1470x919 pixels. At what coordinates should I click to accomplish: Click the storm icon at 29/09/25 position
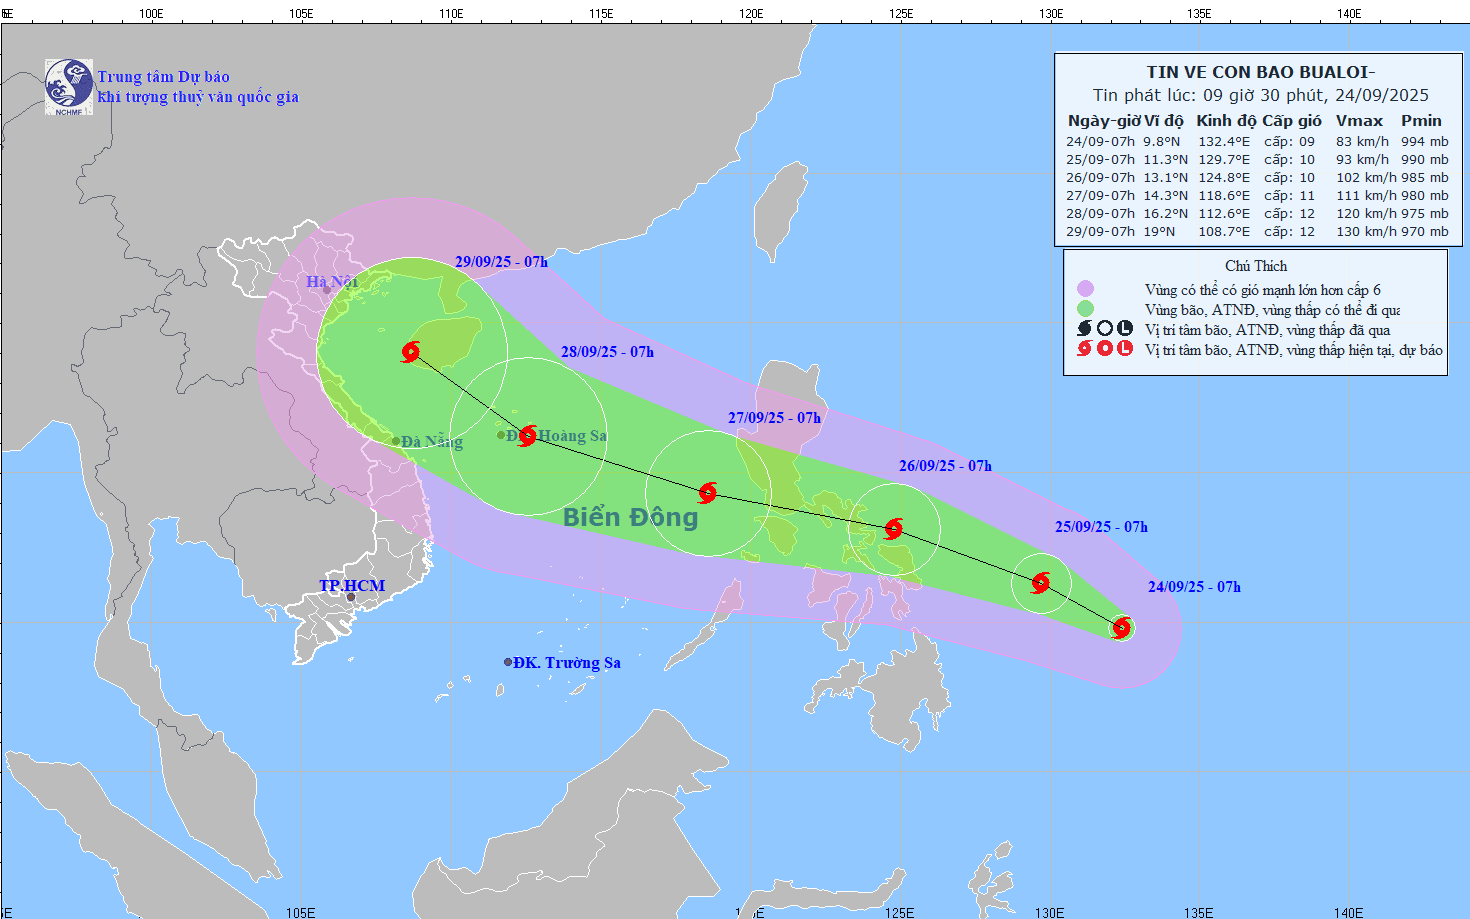[410, 352]
